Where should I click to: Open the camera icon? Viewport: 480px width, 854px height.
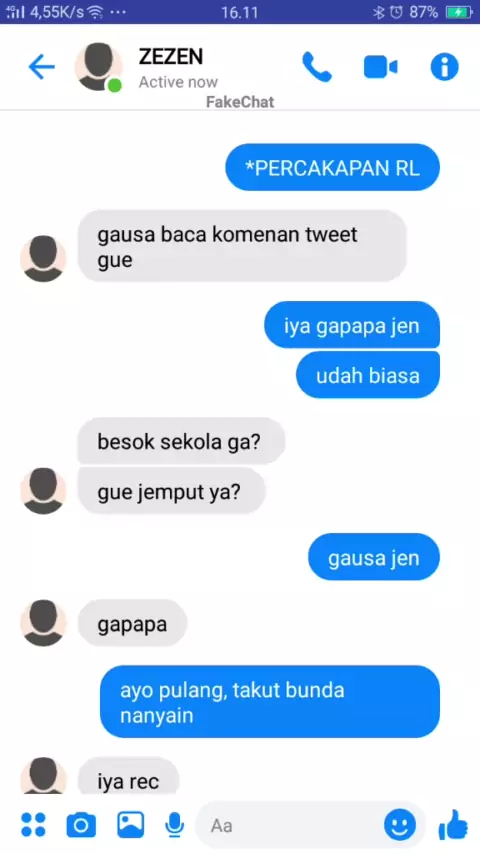click(81, 825)
